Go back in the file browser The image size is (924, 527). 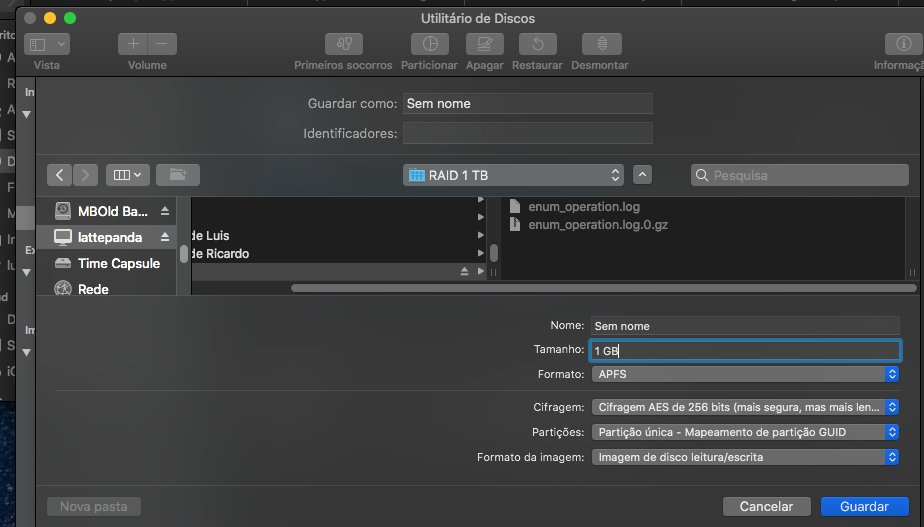tap(60, 175)
